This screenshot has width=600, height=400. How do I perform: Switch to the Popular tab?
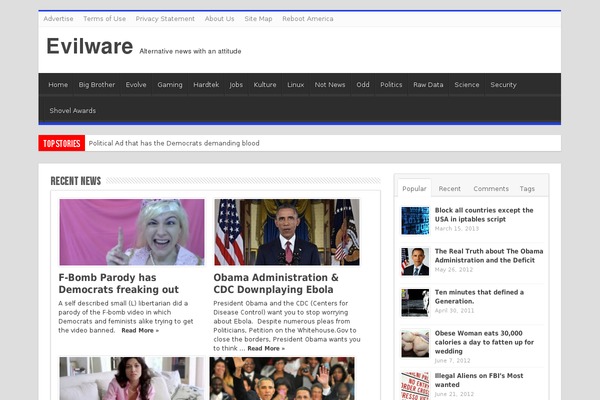pos(414,189)
